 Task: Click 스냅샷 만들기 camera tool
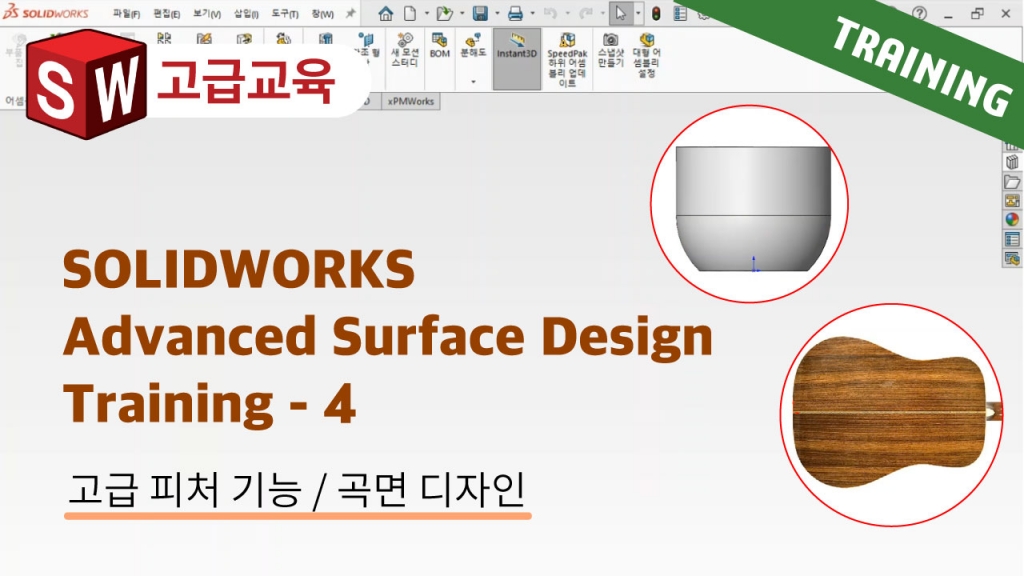pyautogui.click(x=611, y=50)
